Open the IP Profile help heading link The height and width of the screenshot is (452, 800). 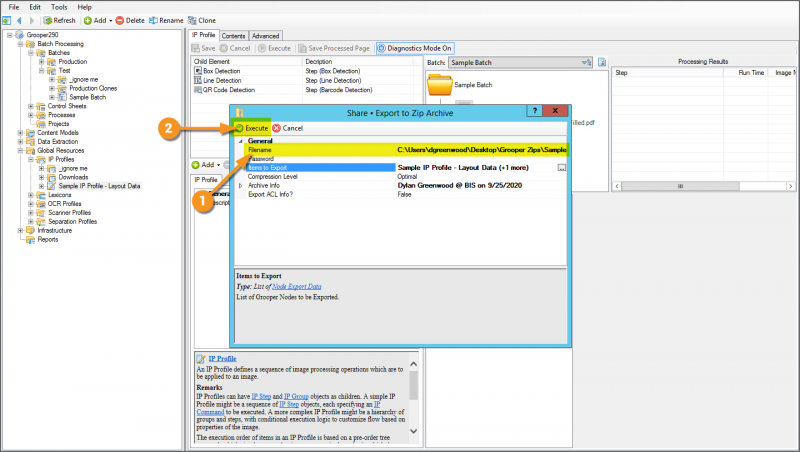tap(222, 359)
